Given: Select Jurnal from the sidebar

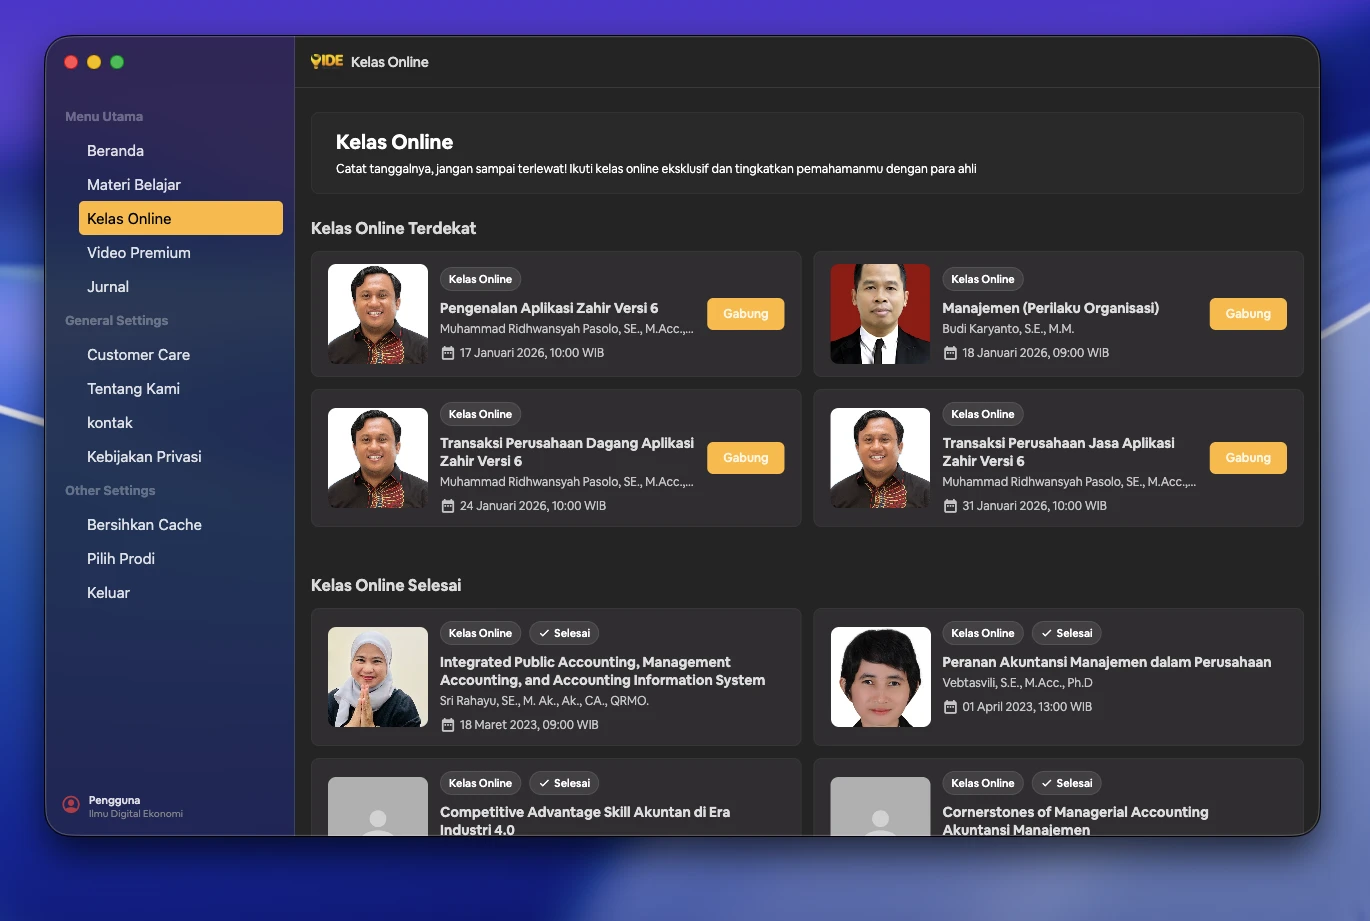Looking at the screenshot, I should pyautogui.click(x=108, y=287).
